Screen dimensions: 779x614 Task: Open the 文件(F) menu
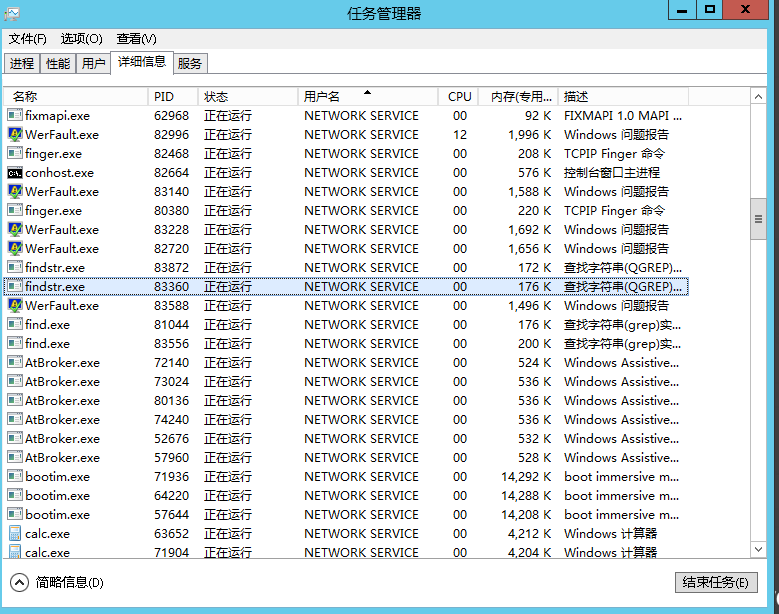click(x=27, y=39)
